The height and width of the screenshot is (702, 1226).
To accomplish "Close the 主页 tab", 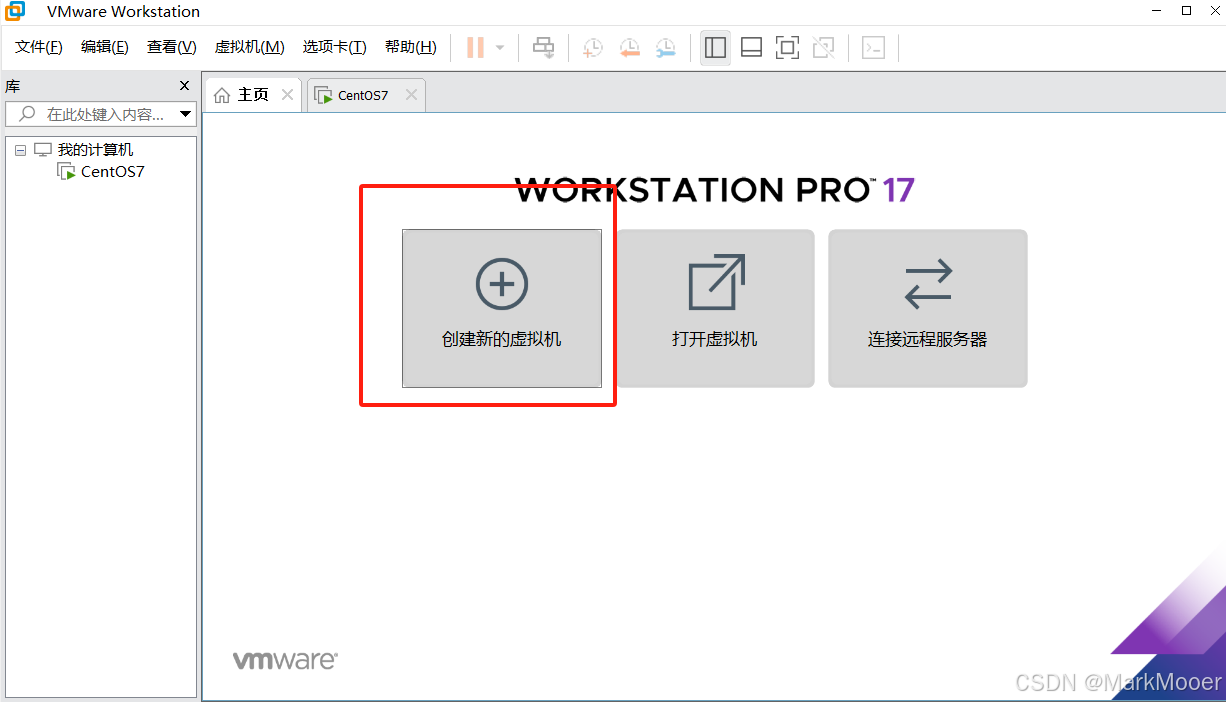I will tap(287, 95).
